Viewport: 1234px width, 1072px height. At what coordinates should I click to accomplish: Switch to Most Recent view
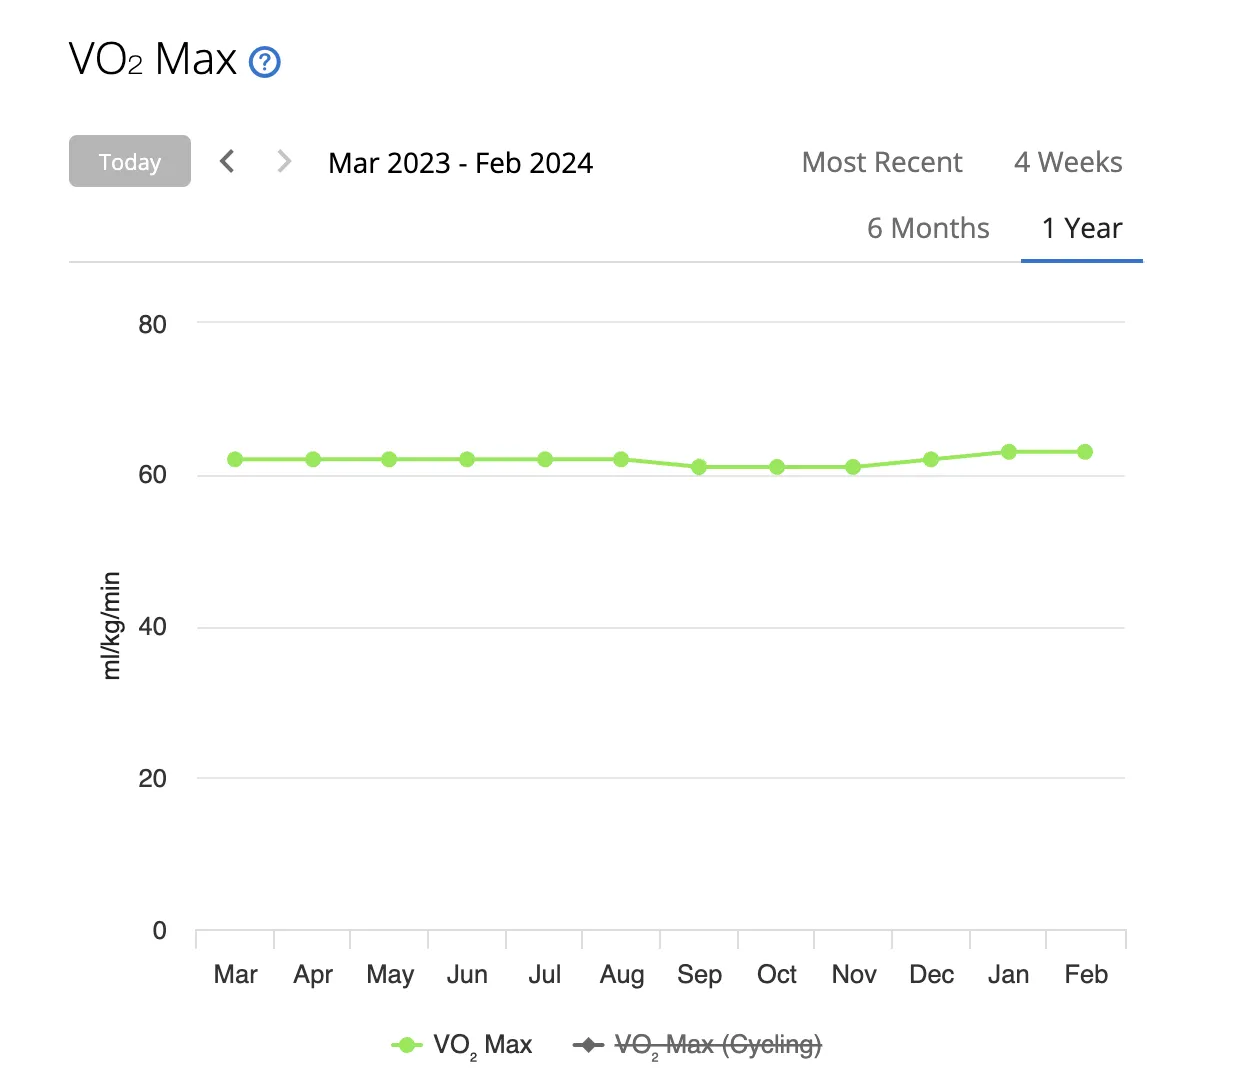[882, 162]
